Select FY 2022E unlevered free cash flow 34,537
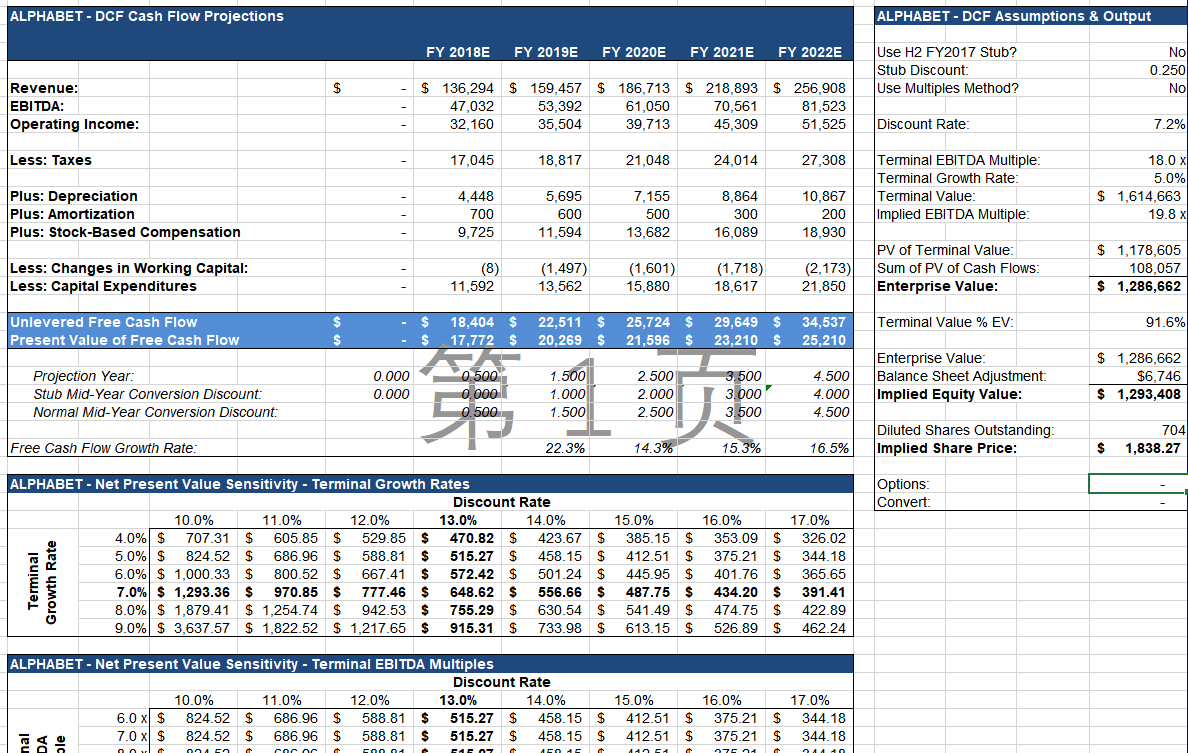The image size is (1188, 753). (x=824, y=322)
